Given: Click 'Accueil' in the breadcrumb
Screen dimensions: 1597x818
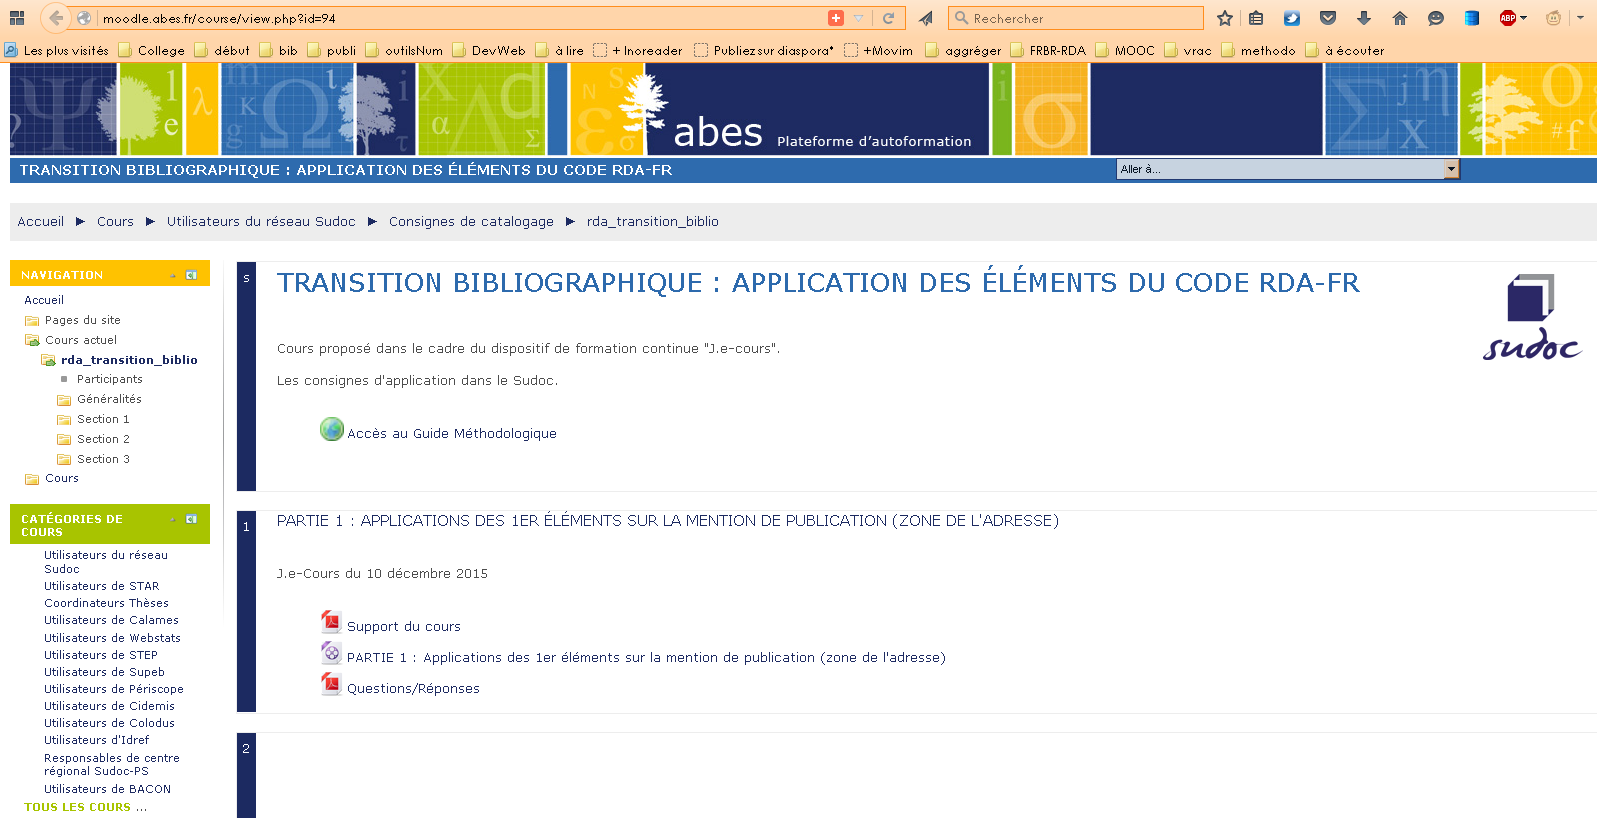Looking at the screenshot, I should coord(41,221).
